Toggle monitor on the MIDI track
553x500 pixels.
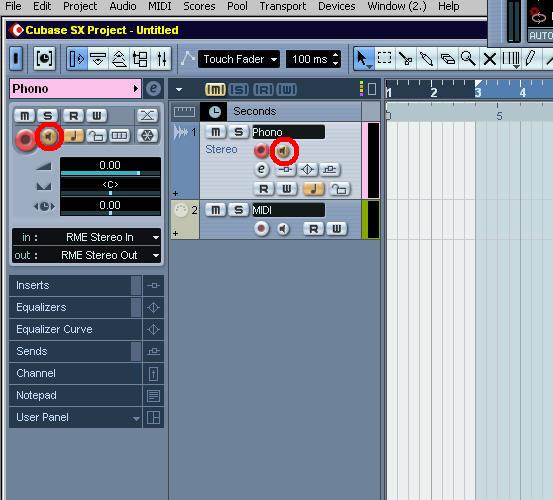[283, 229]
